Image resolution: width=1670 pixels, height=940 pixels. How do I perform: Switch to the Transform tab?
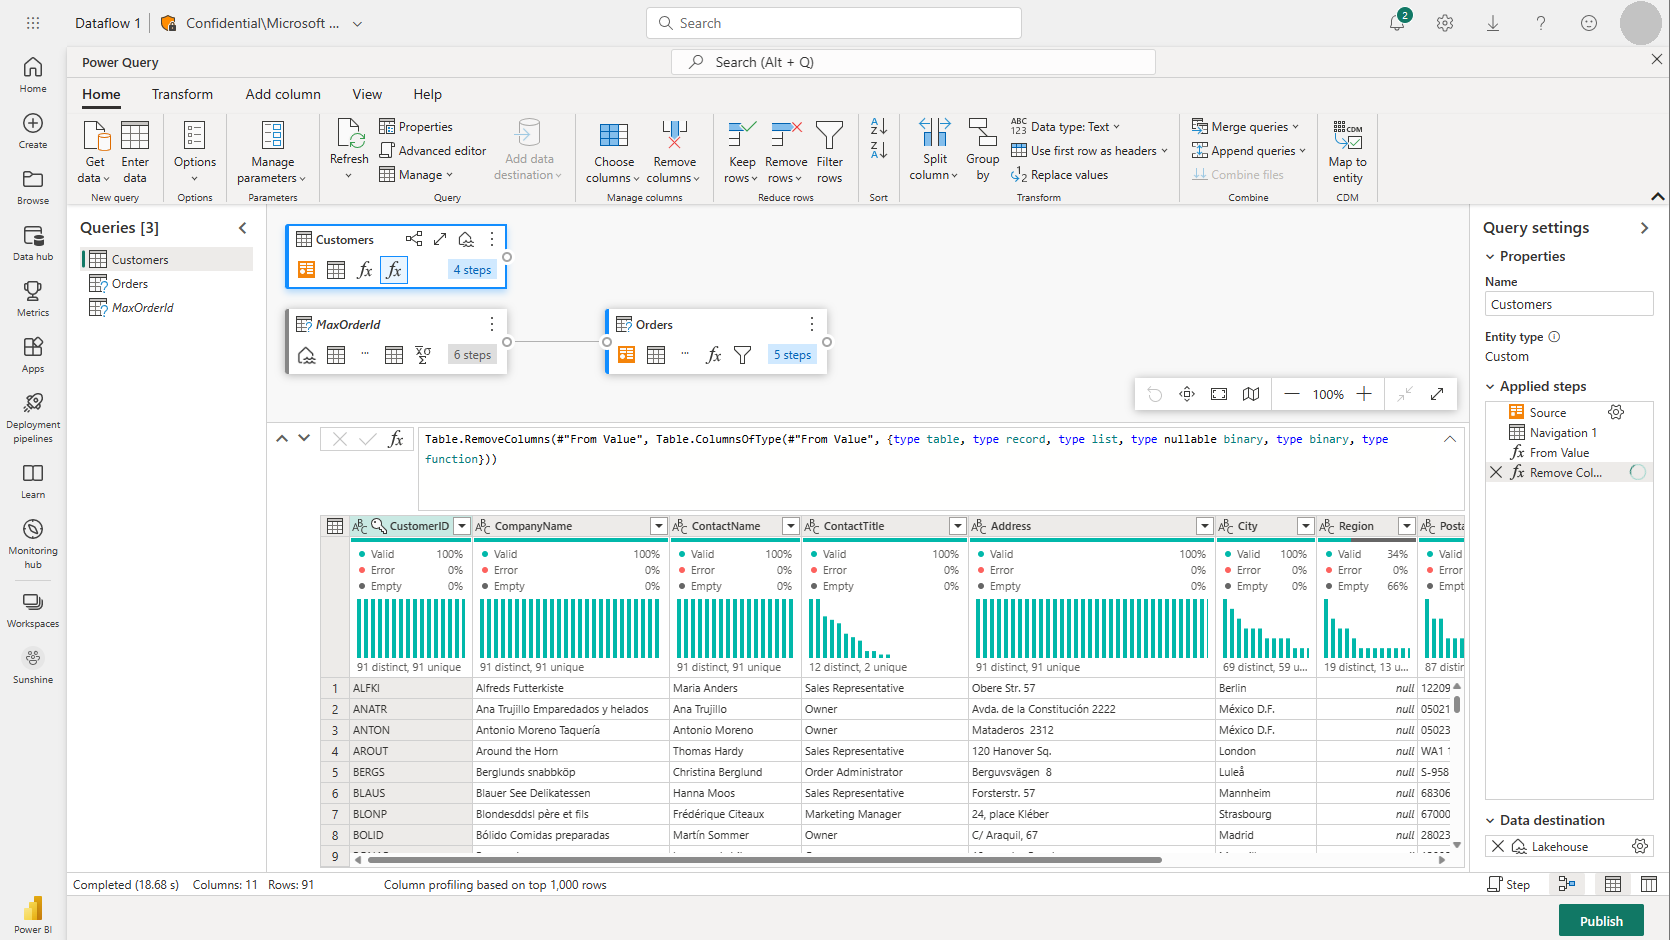pyautogui.click(x=182, y=94)
